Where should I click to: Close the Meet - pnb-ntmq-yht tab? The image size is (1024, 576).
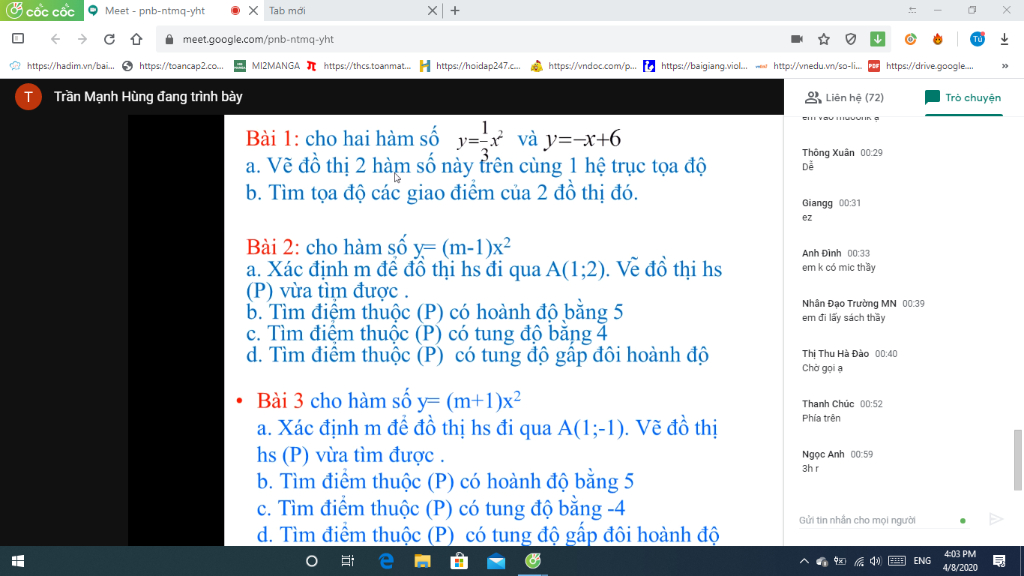pyautogui.click(x=253, y=10)
